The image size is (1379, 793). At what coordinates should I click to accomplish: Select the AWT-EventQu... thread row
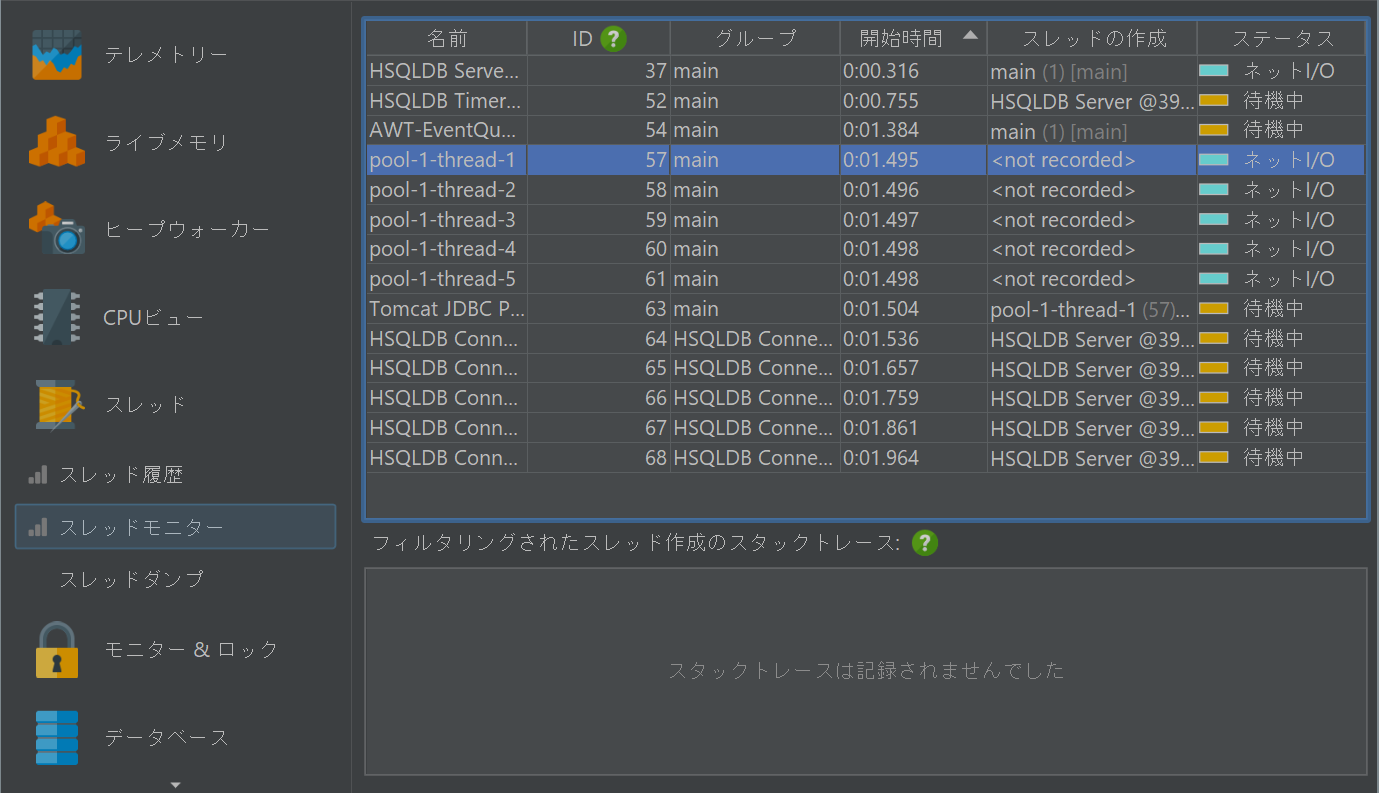point(865,130)
